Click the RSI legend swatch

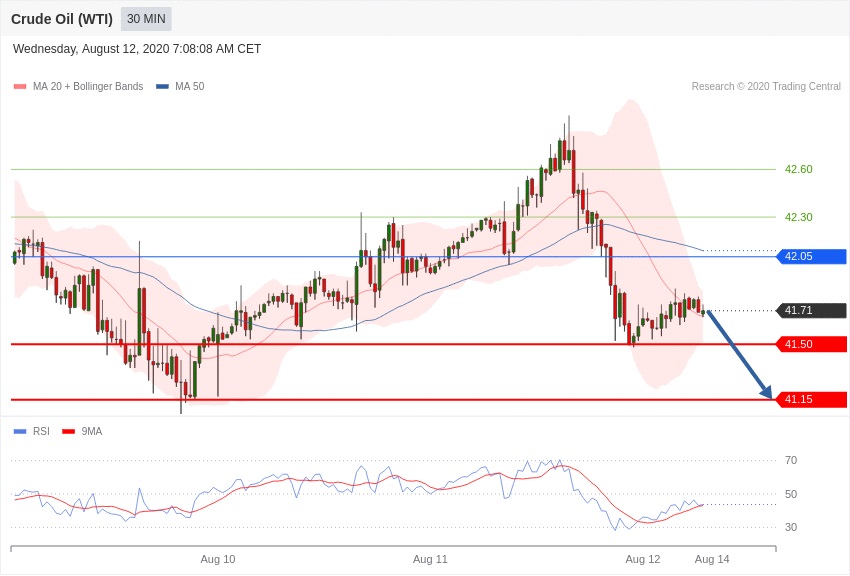tap(20, 432)
